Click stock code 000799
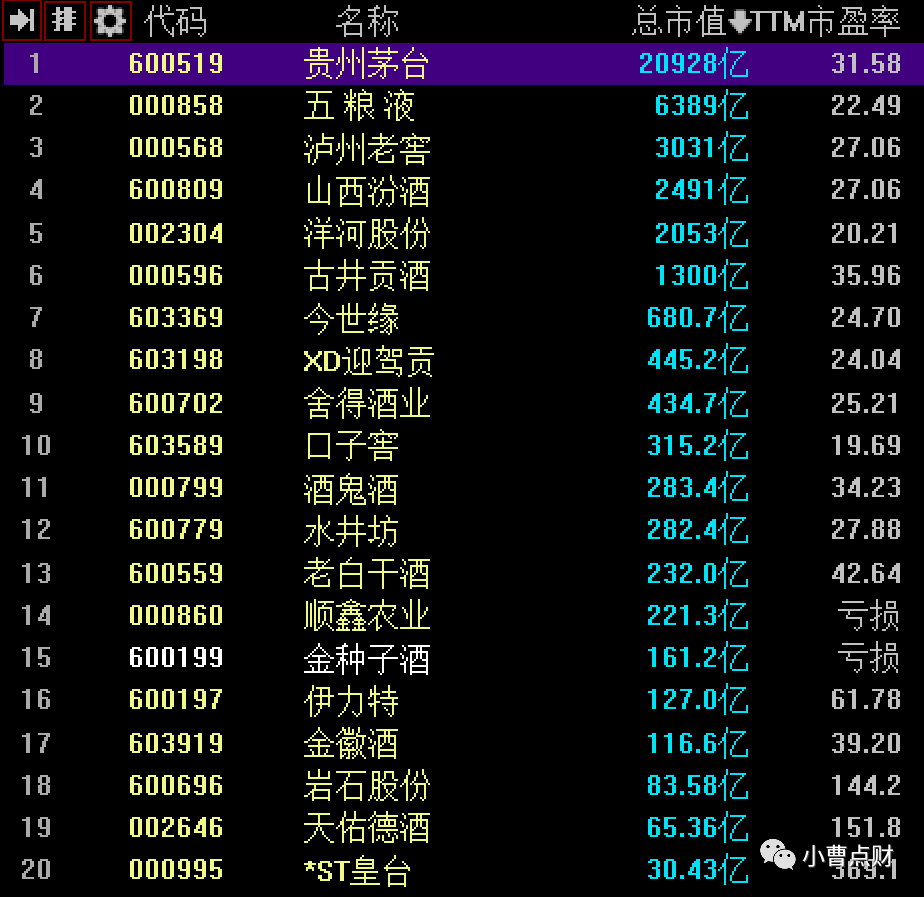The height and width of the screenshot is (897, 924). tap(176, 487)
